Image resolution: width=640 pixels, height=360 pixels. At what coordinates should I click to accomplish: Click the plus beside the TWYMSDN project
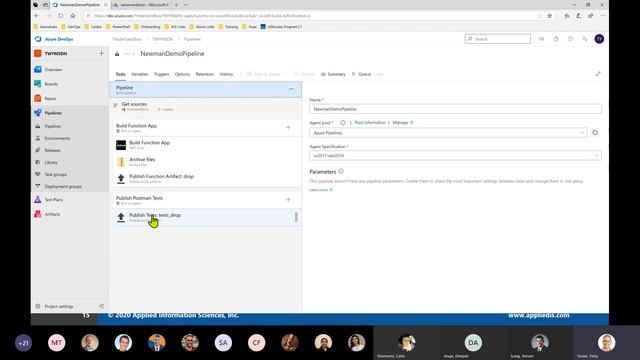101,53
